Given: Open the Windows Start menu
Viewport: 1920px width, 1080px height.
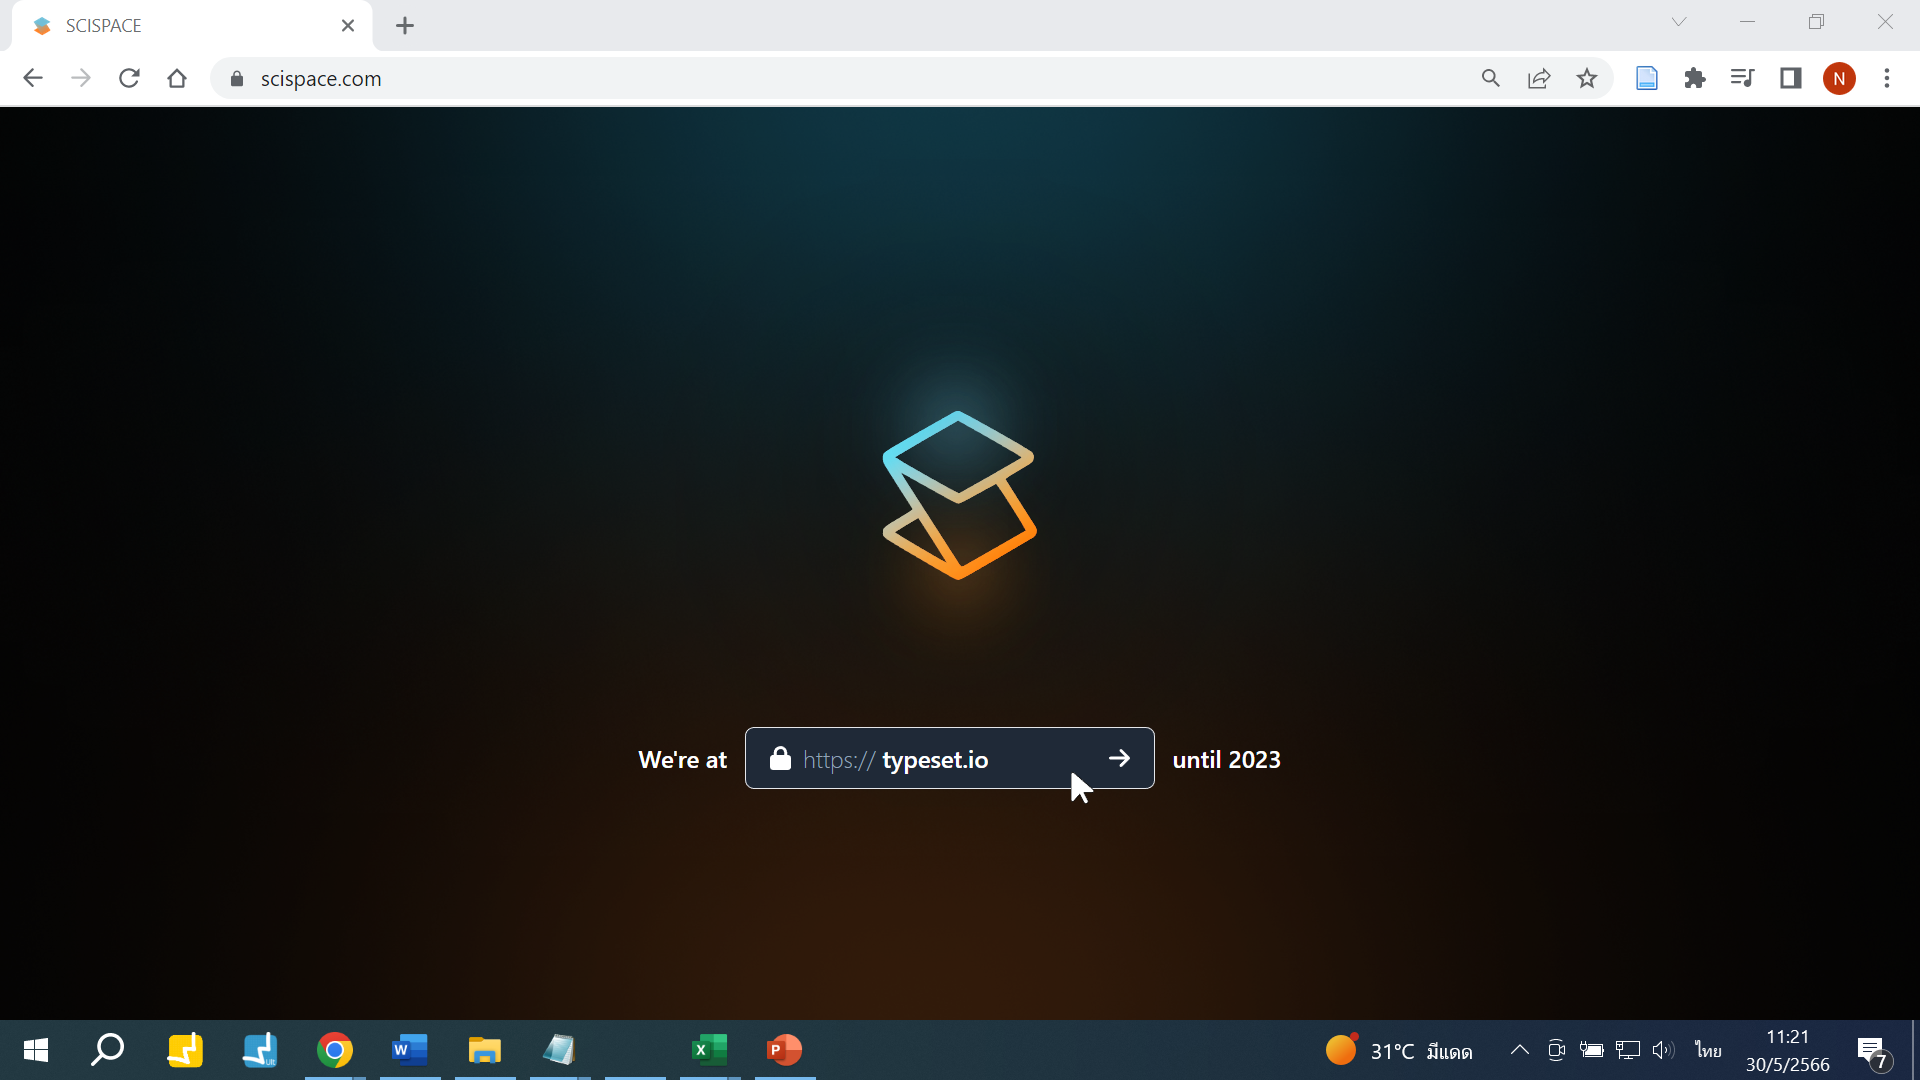Looking at the screenshot, I should (36, 1050).
